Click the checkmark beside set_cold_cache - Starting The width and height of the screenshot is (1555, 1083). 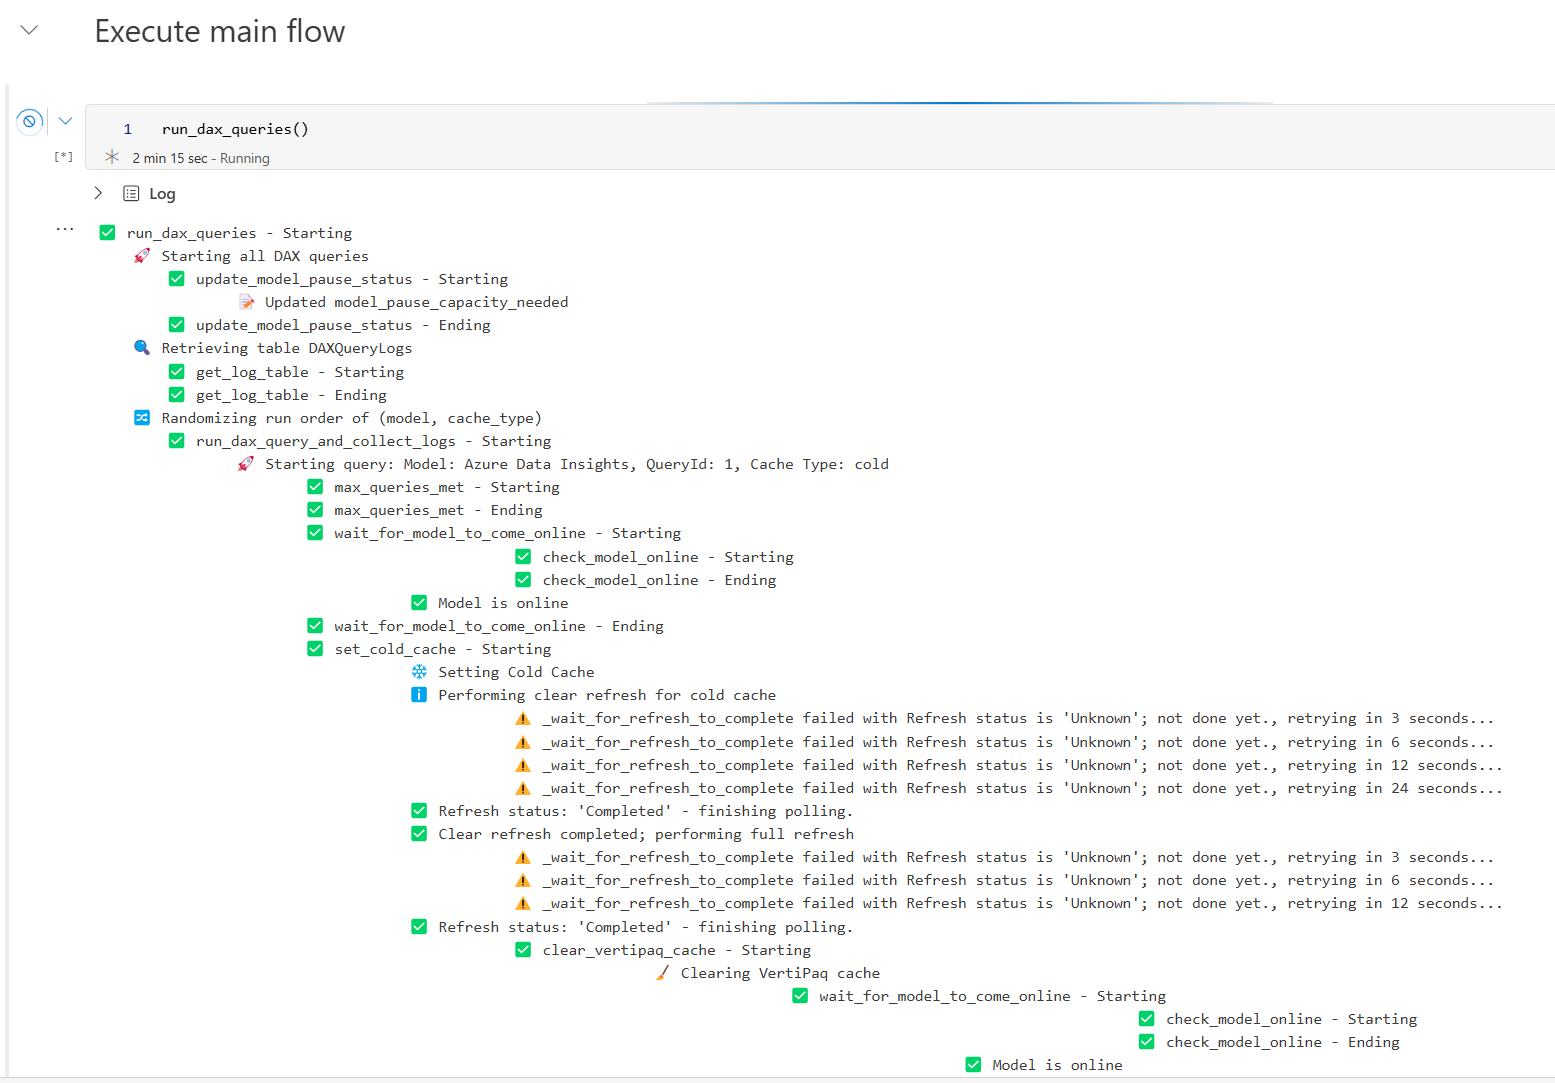point(315,649)
